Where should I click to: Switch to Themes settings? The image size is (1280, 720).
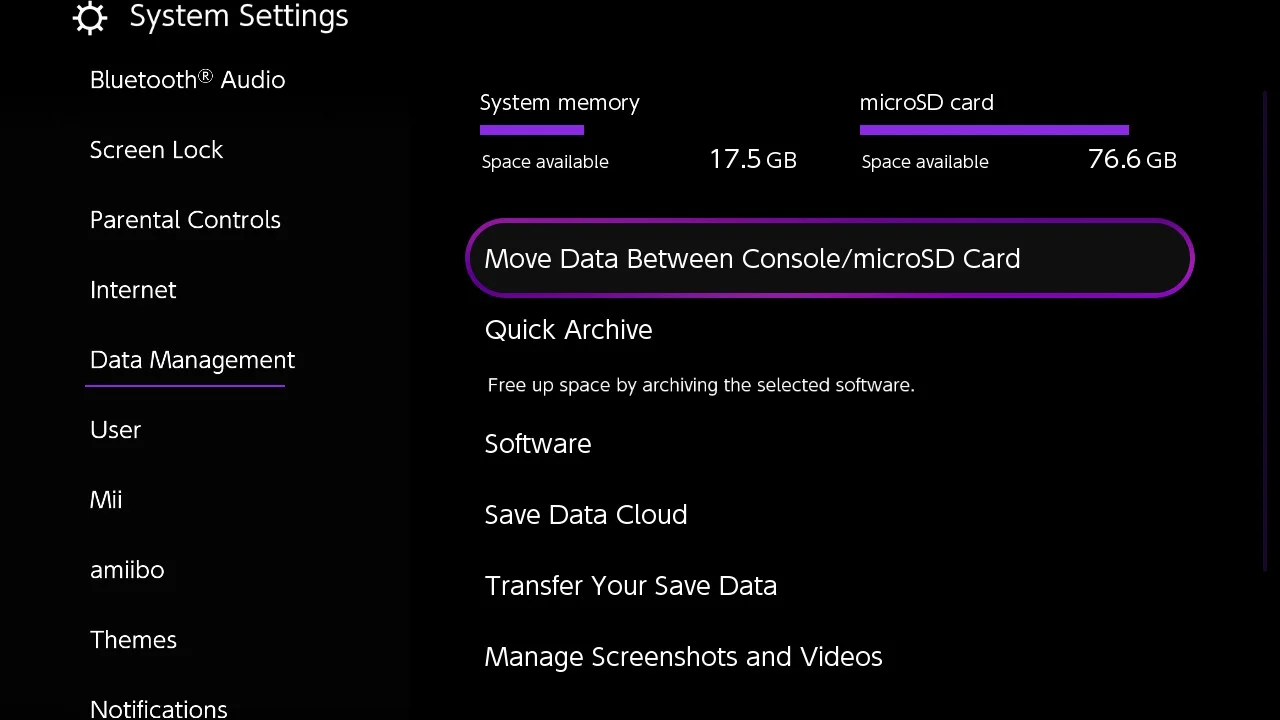[x=133, y=640]
